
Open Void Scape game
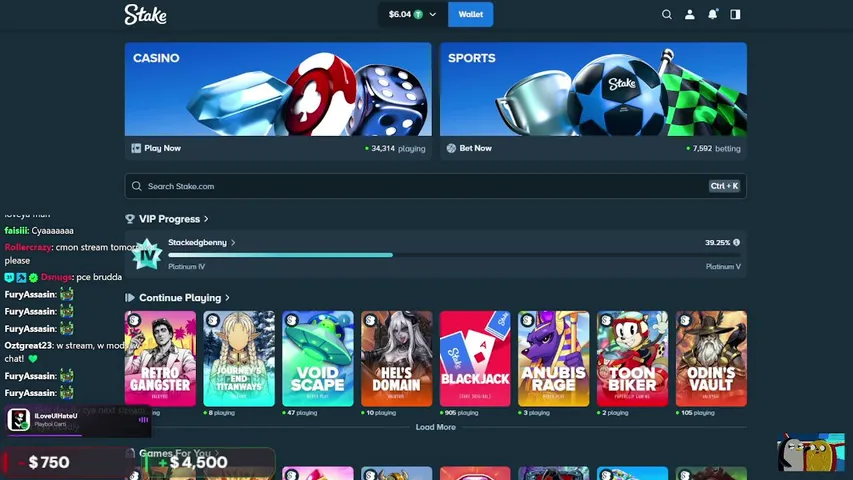[318, 359]
